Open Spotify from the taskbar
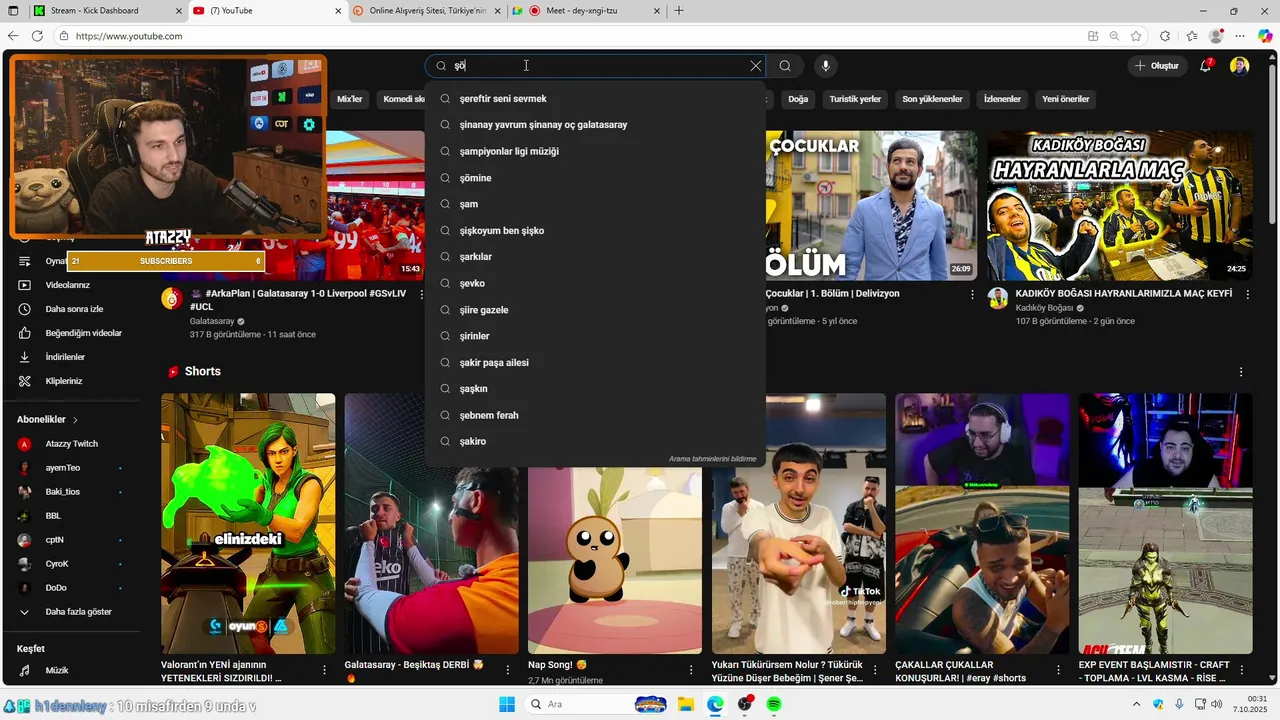The width and height of the screenshot is (1280, 720). click(774, 705)
